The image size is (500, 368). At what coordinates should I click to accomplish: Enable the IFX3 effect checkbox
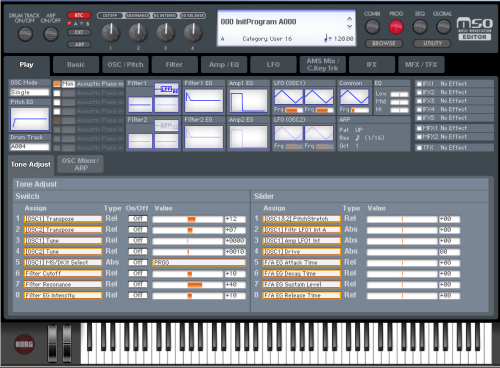(420, 101)
